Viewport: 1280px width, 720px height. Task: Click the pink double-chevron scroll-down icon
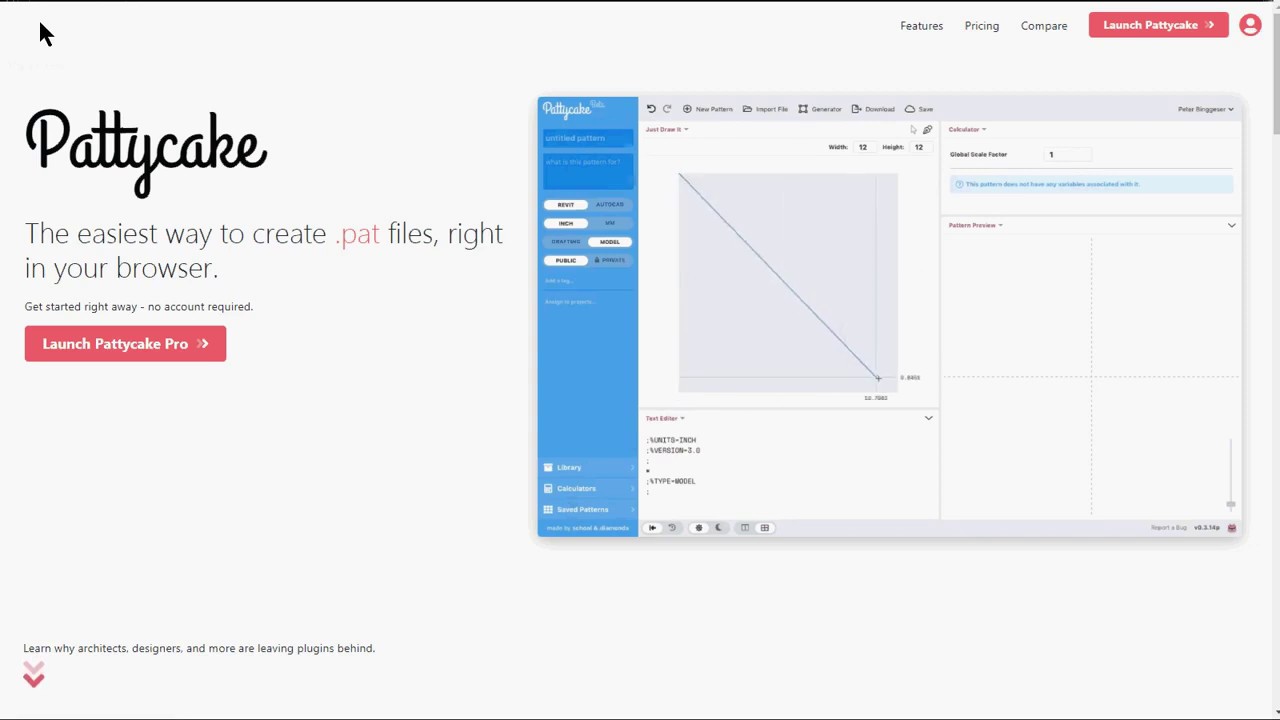tap(34, 675)
